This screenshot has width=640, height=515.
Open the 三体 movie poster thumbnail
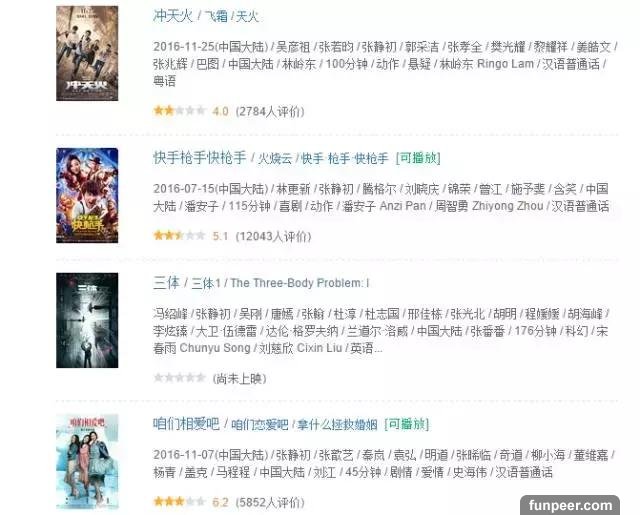pyautogui.click(x=87, y=320)
